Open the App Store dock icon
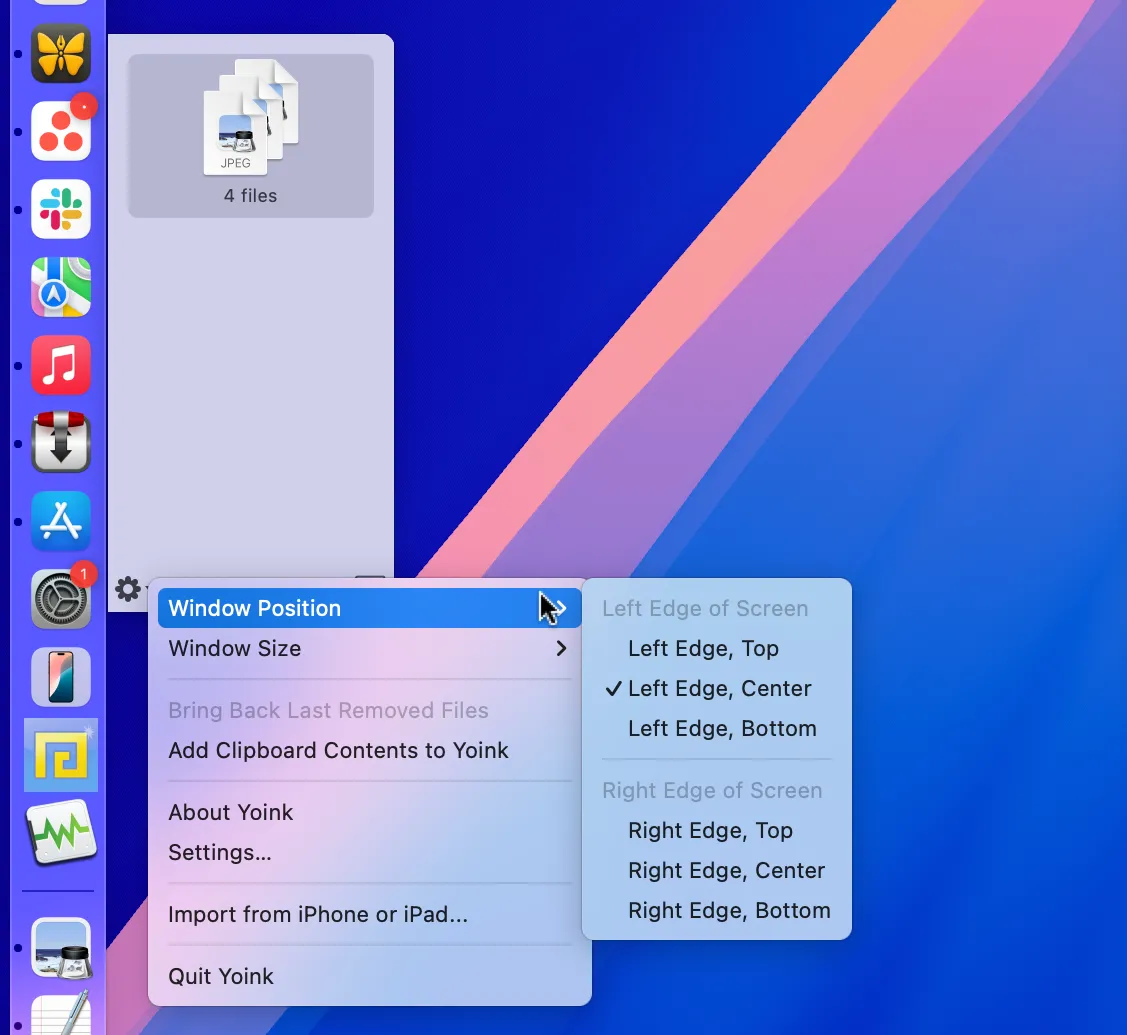This screenshot has height=1035, width=1127. [x=61, y=521]
